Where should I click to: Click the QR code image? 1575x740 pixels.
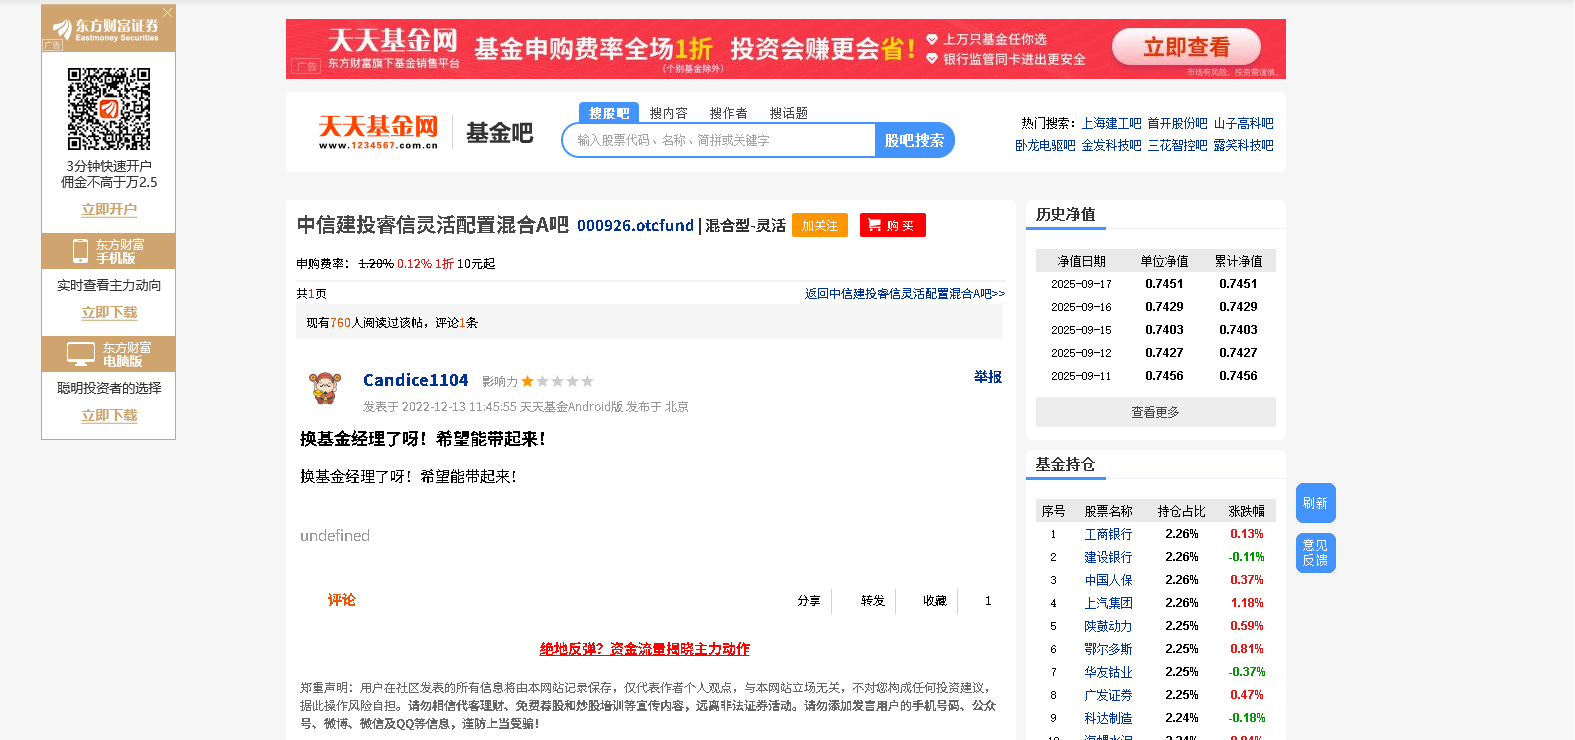109,109
